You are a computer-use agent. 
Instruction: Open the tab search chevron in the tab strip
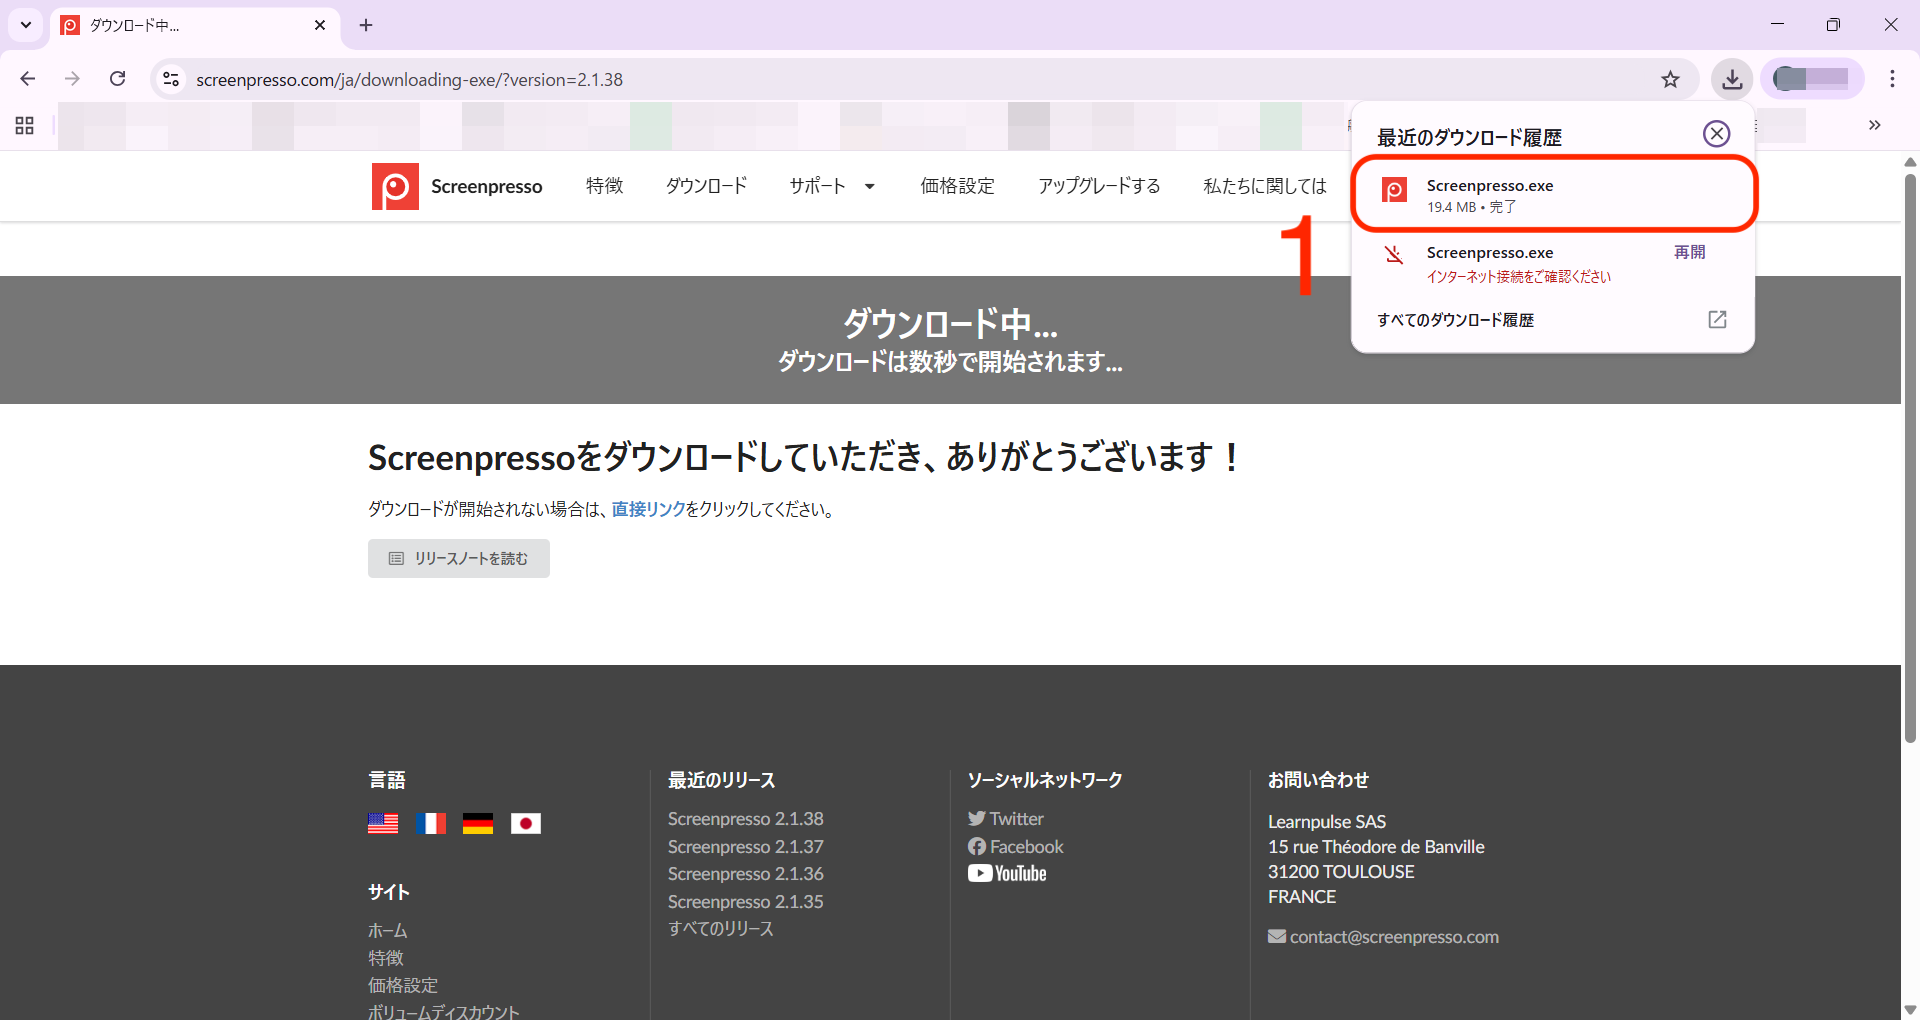point(25,25)
